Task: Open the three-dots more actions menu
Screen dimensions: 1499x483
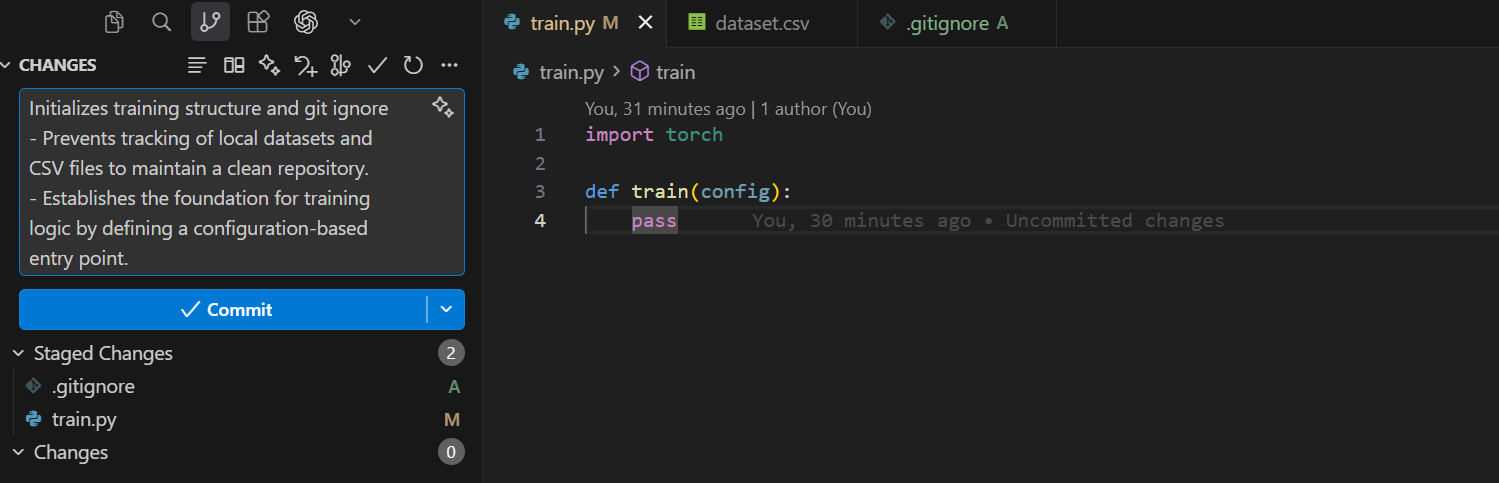Action: 449,65
